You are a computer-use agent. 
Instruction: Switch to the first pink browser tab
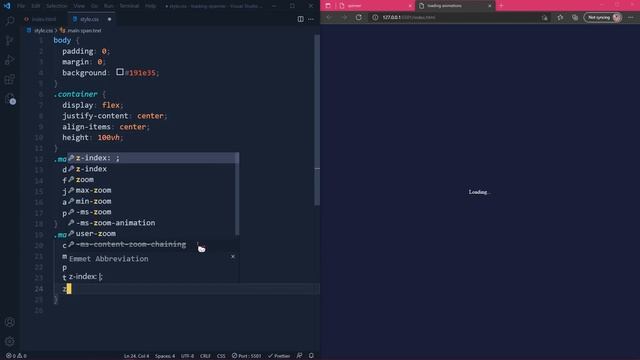click(375, 6)
